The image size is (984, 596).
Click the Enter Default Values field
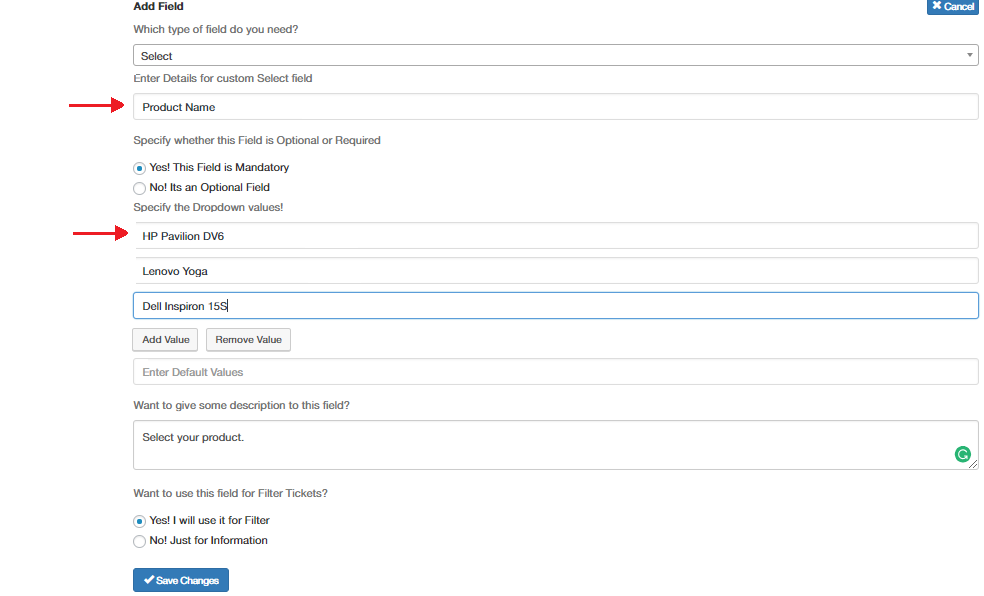click(555, 372)
